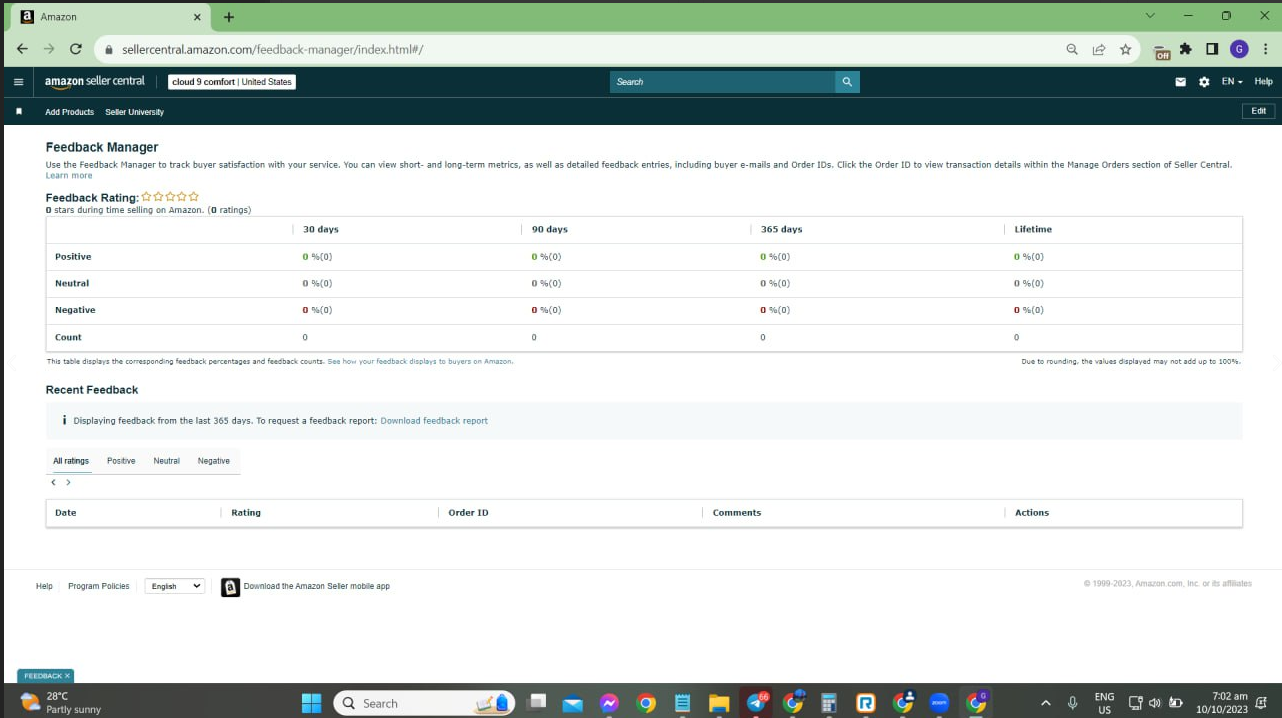
Task: Bookmark this page with the star icon
Action: coord(1126,49)
